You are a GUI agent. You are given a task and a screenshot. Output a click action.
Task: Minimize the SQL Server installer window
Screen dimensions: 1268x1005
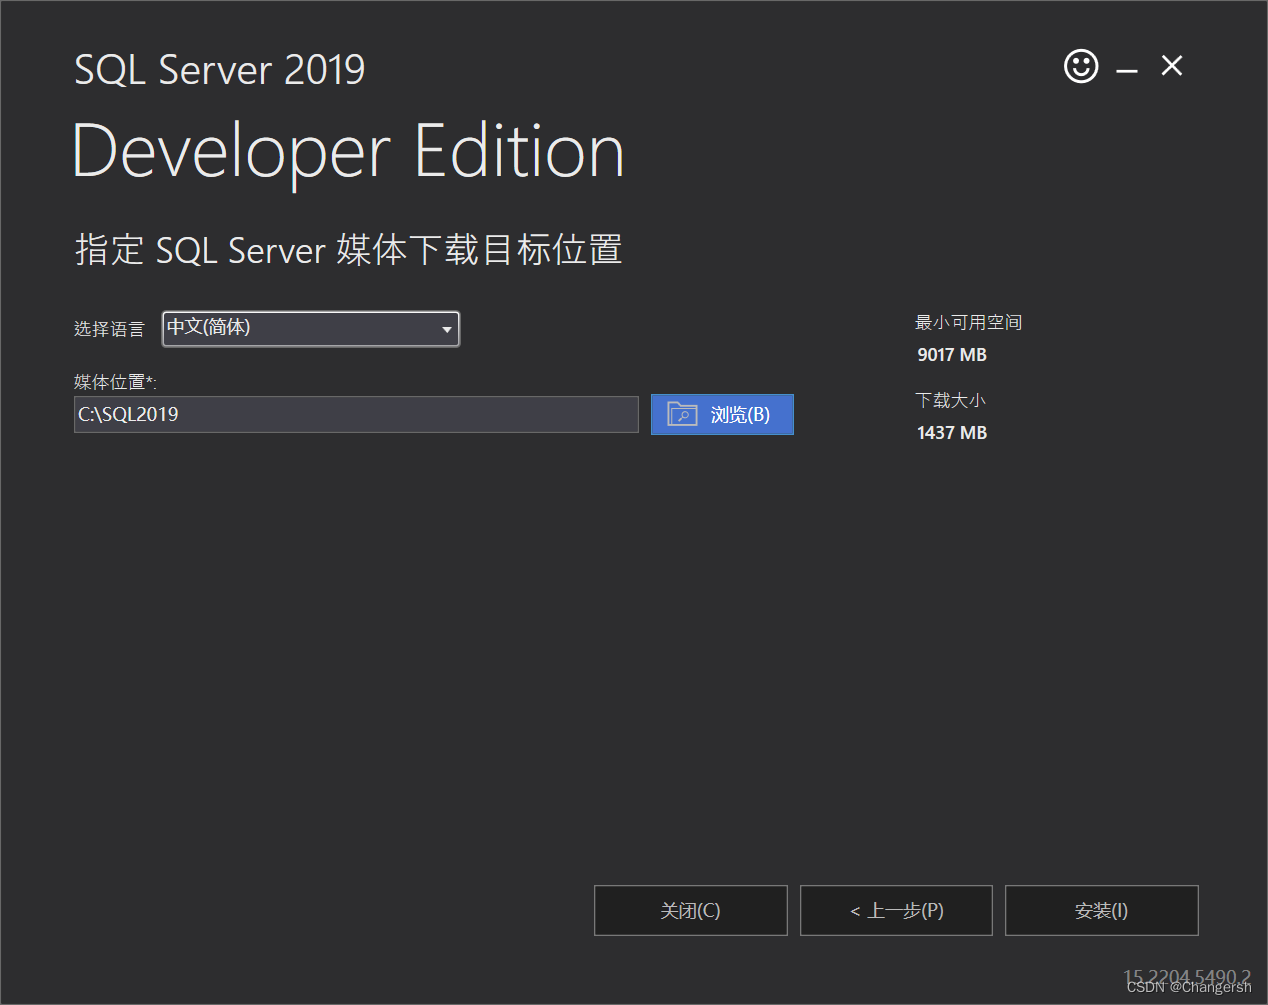(x=1127, y=70)
